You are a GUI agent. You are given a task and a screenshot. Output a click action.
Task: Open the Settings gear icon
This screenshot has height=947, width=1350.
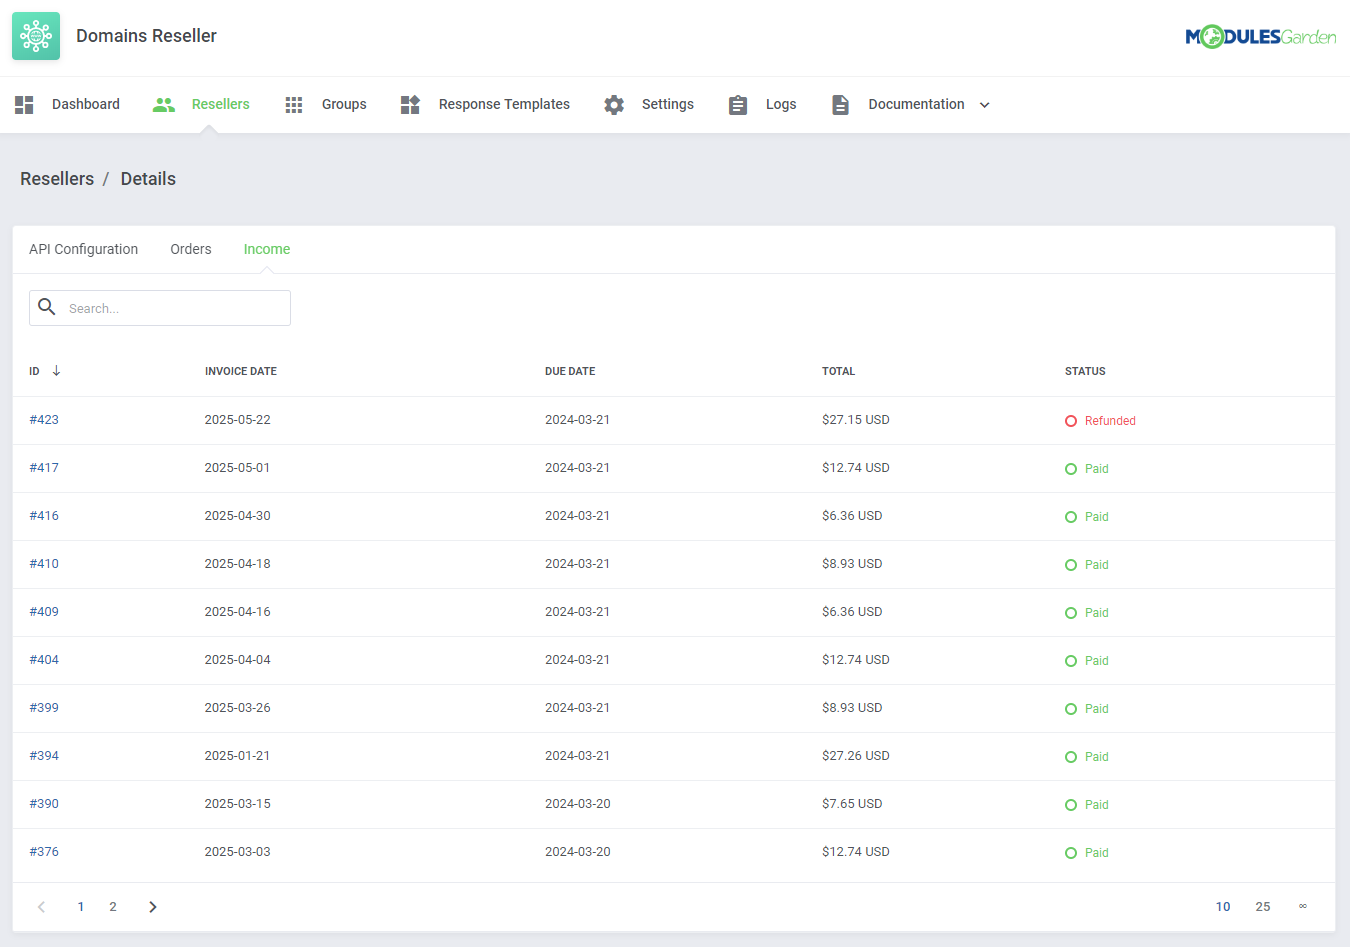pyautogui.click(x=614, y=104)
